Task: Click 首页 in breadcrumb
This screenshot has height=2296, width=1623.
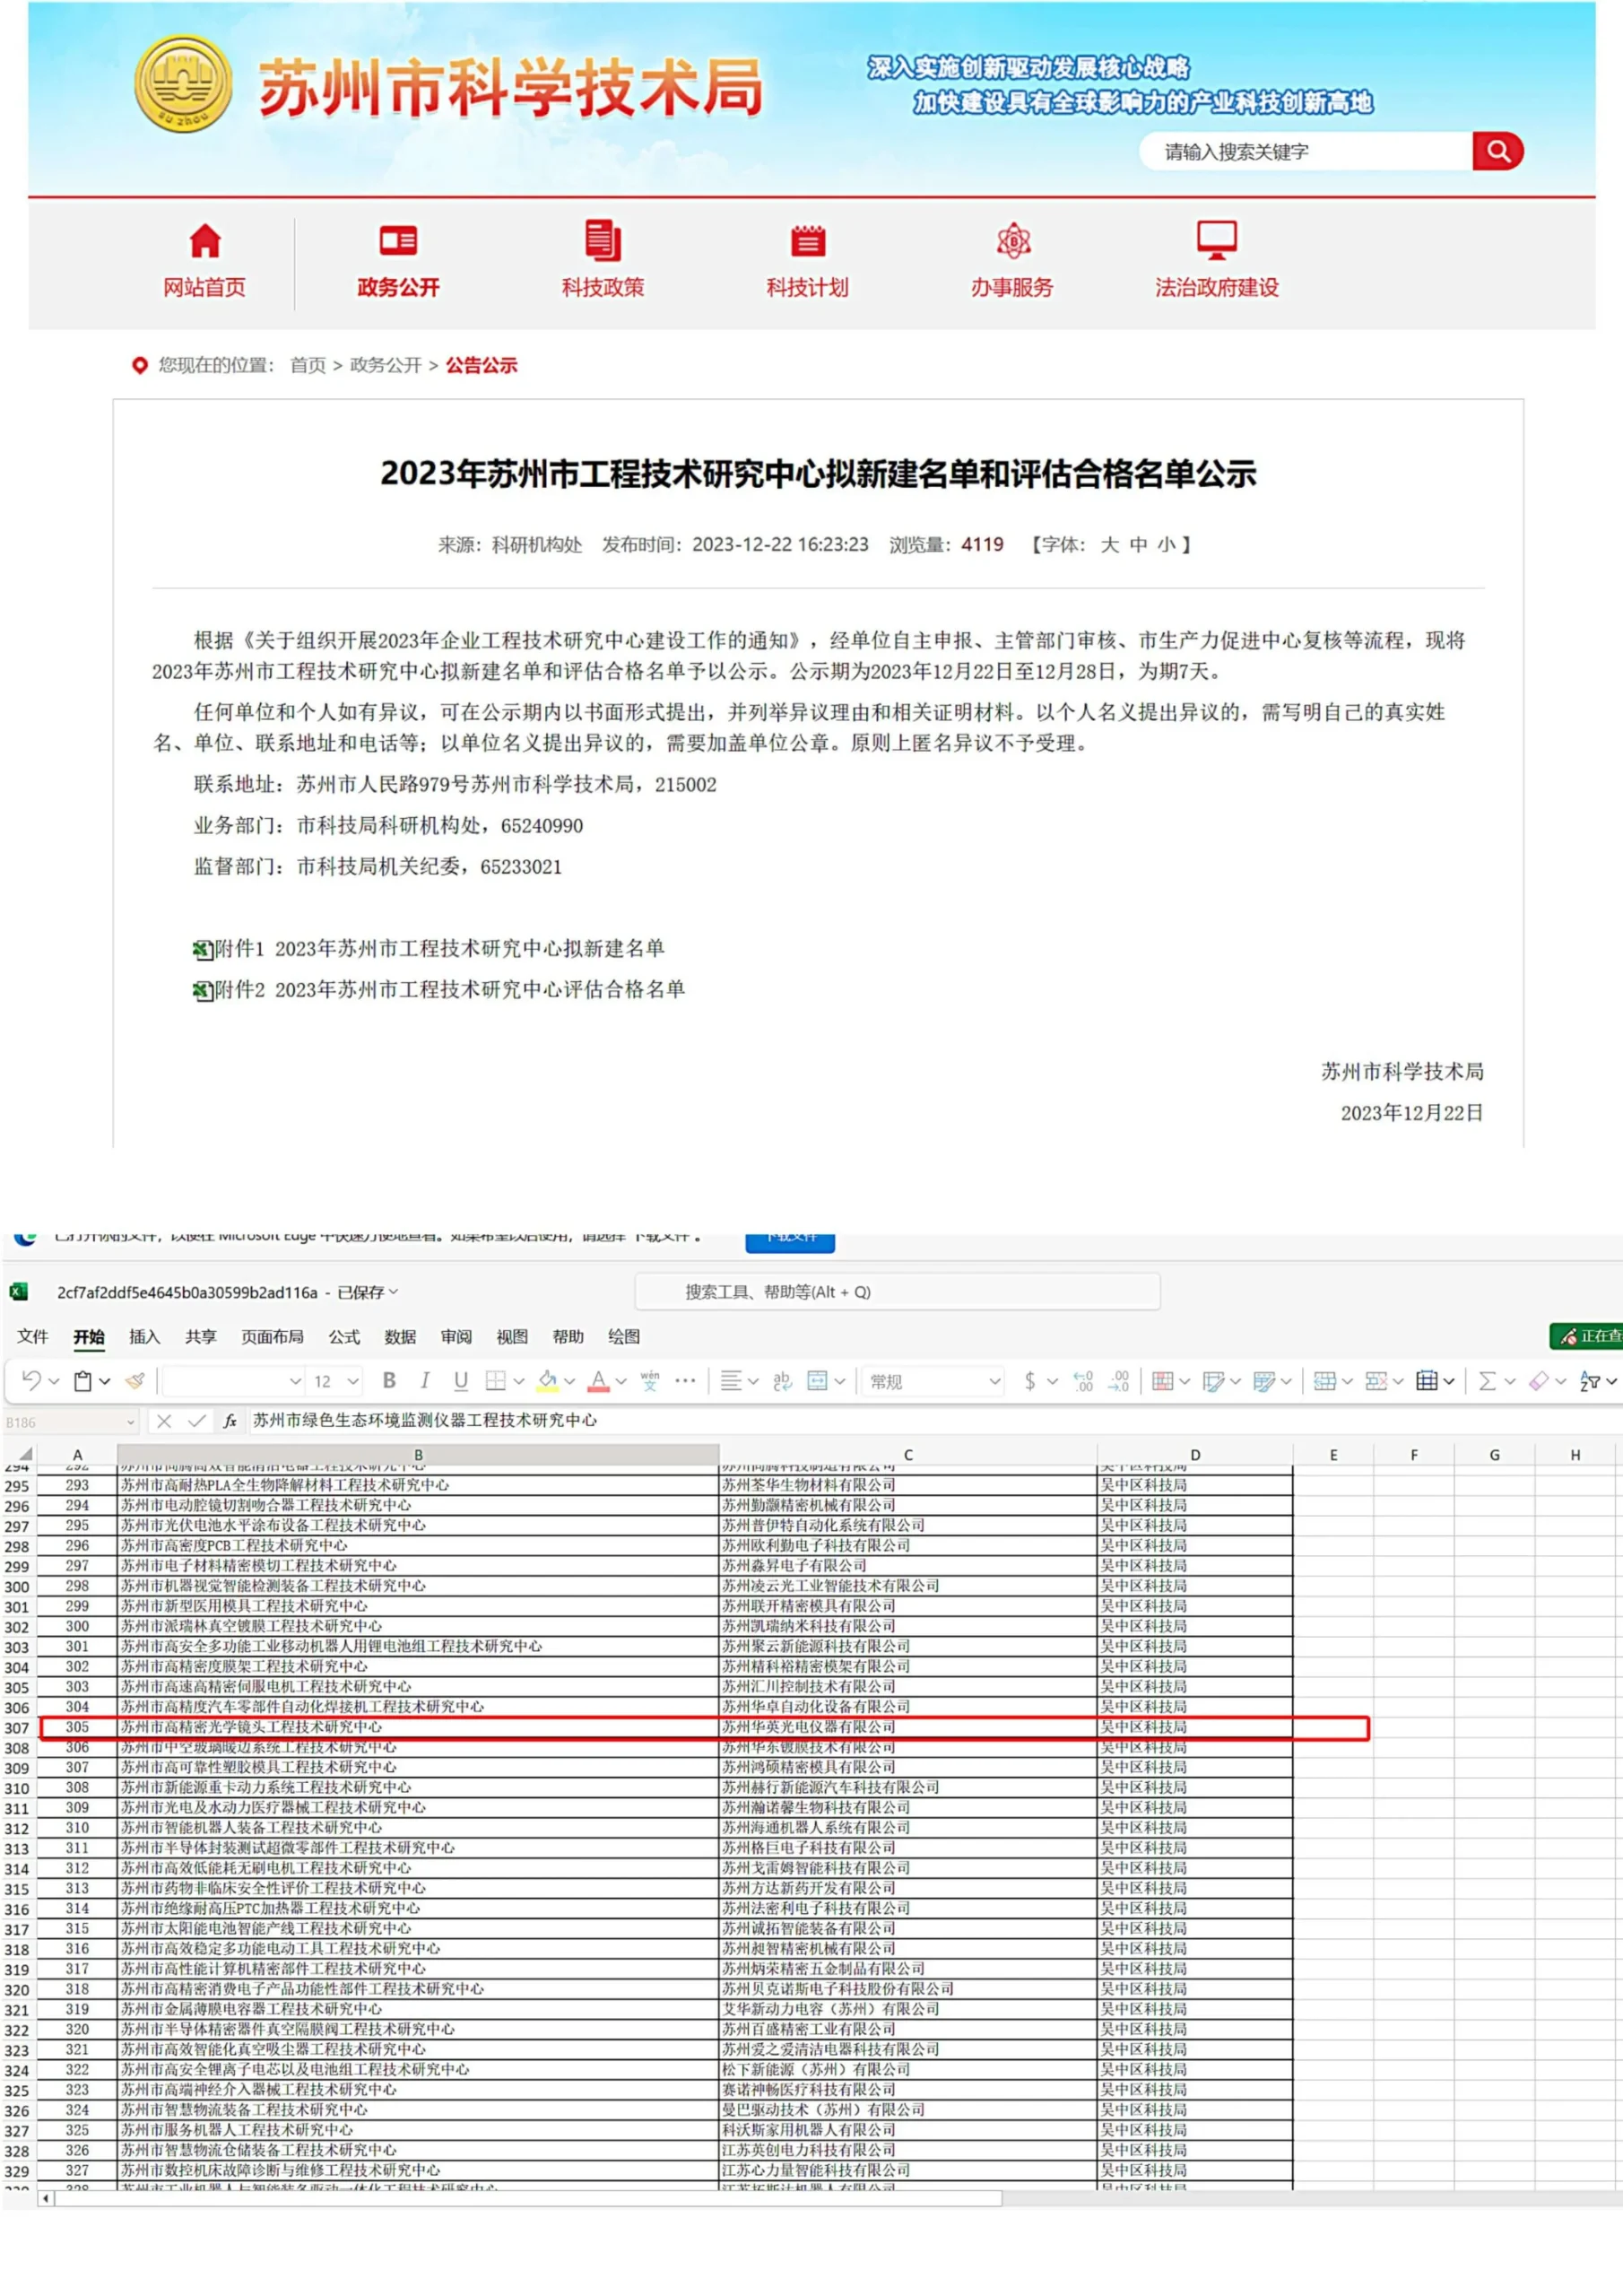Action: (308, 365)
